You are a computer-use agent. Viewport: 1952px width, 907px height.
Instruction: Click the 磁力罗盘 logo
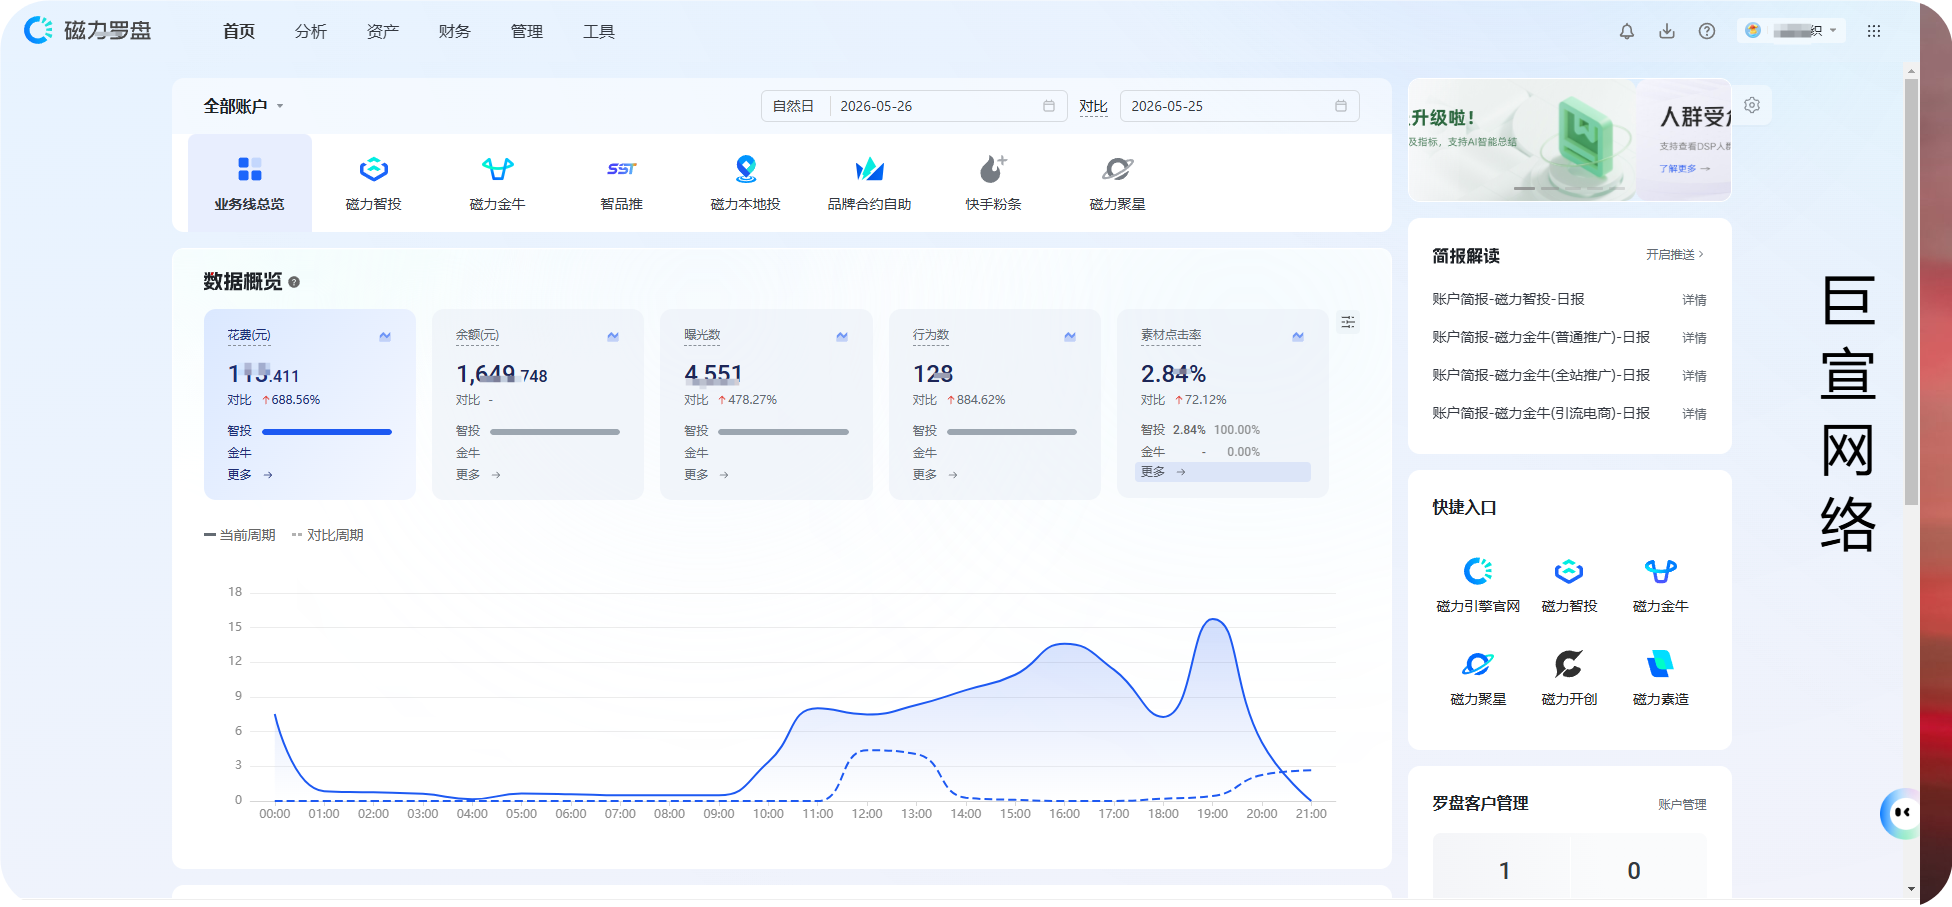88,31
